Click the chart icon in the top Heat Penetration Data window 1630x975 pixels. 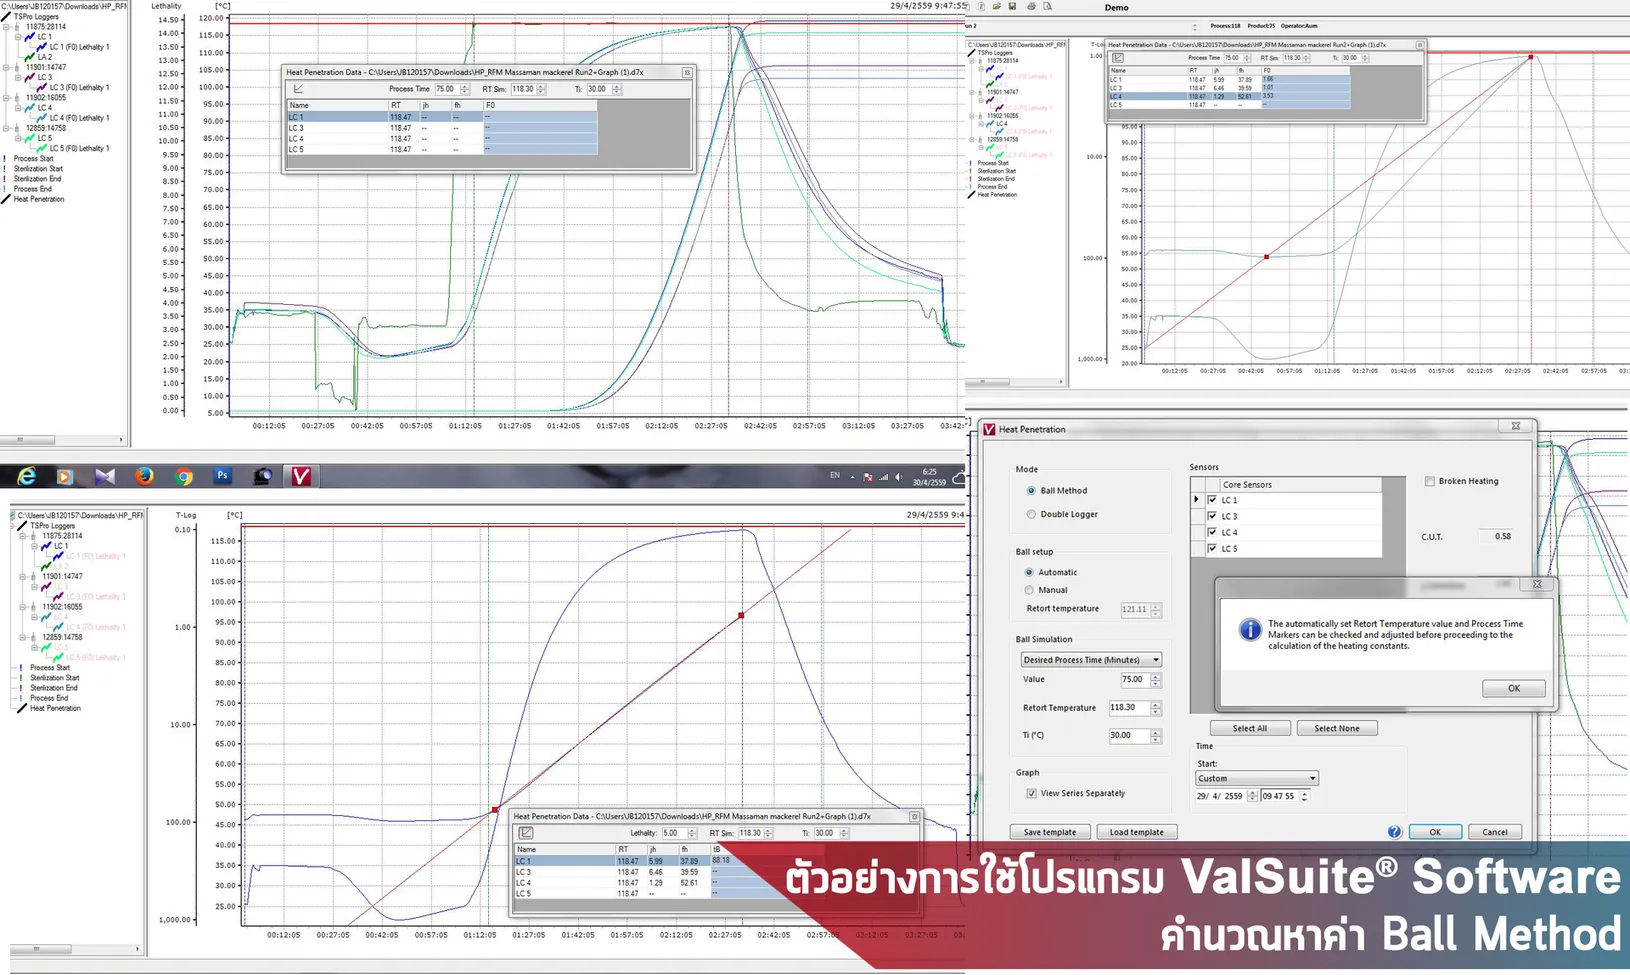click(296, 89)
